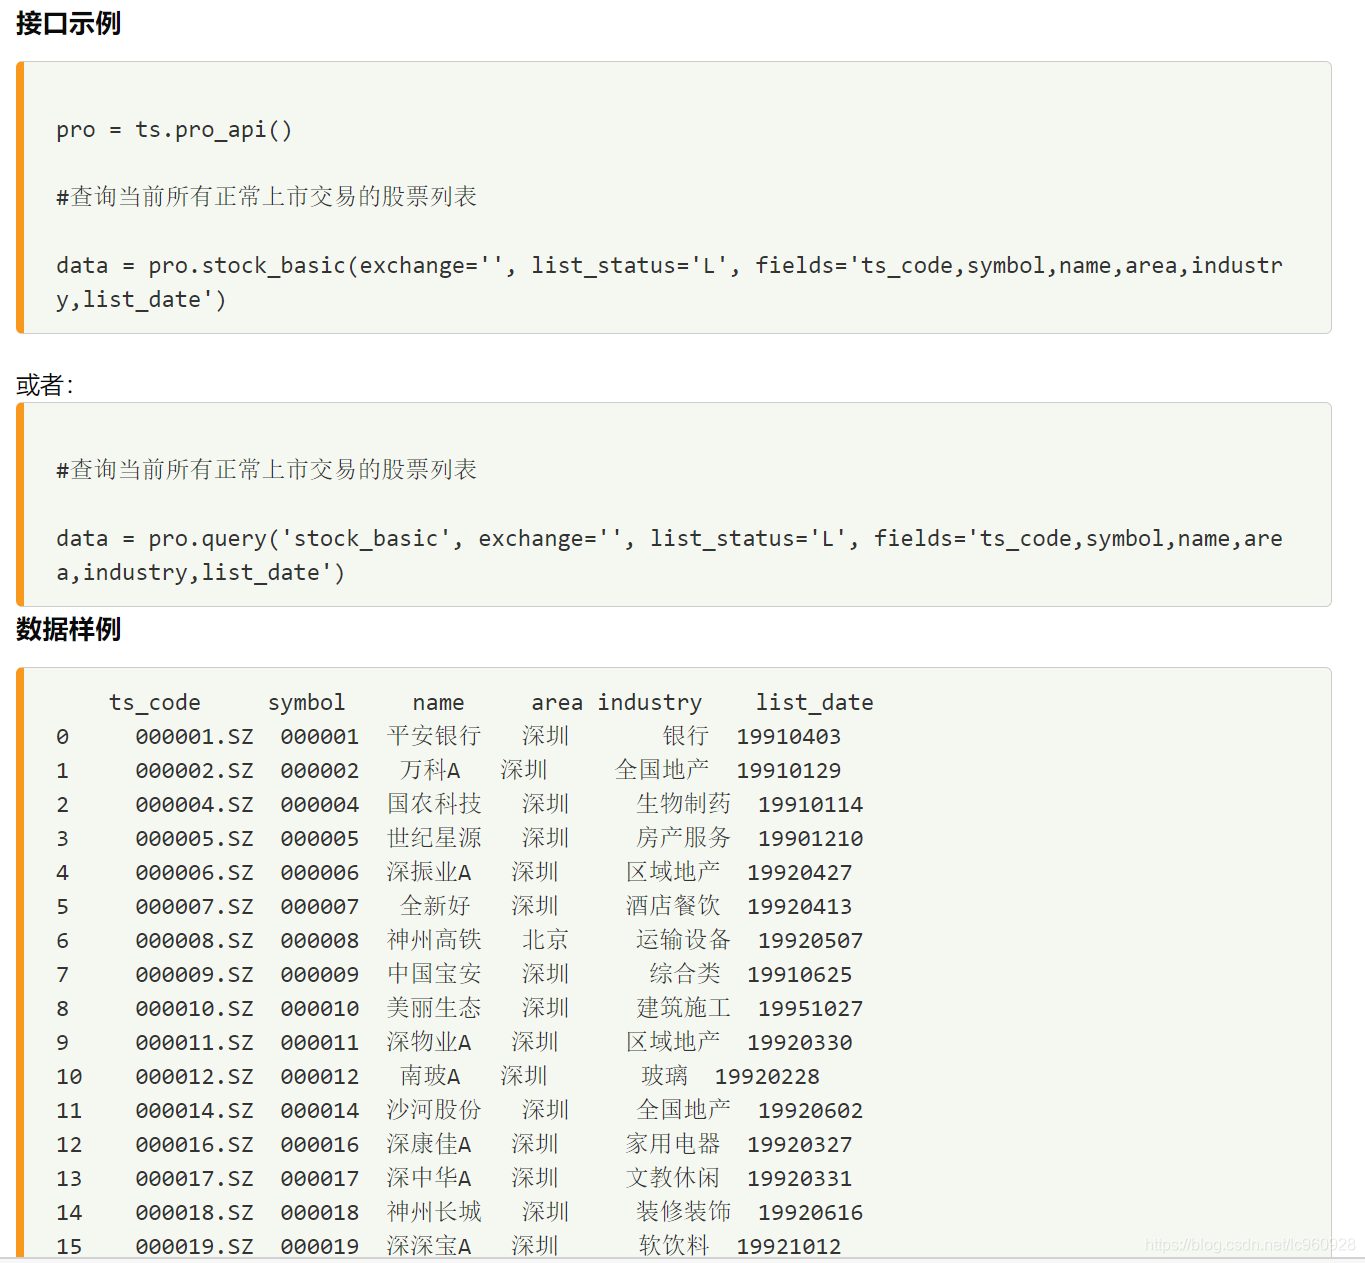Click the symbol column header
Image resolution: width=1365 pixels, height=1263 pixels.
tap(306, 703)
